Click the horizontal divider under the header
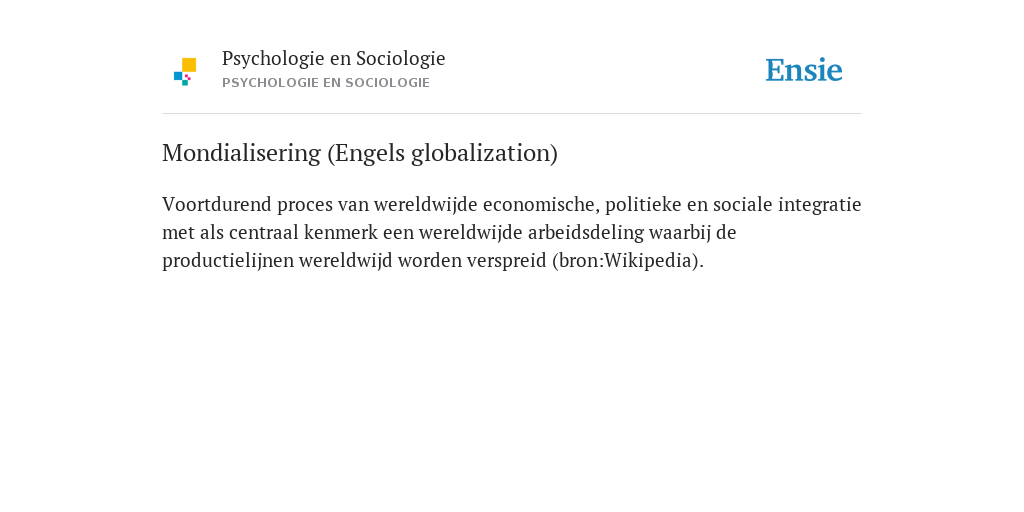 tap(512, 114)
